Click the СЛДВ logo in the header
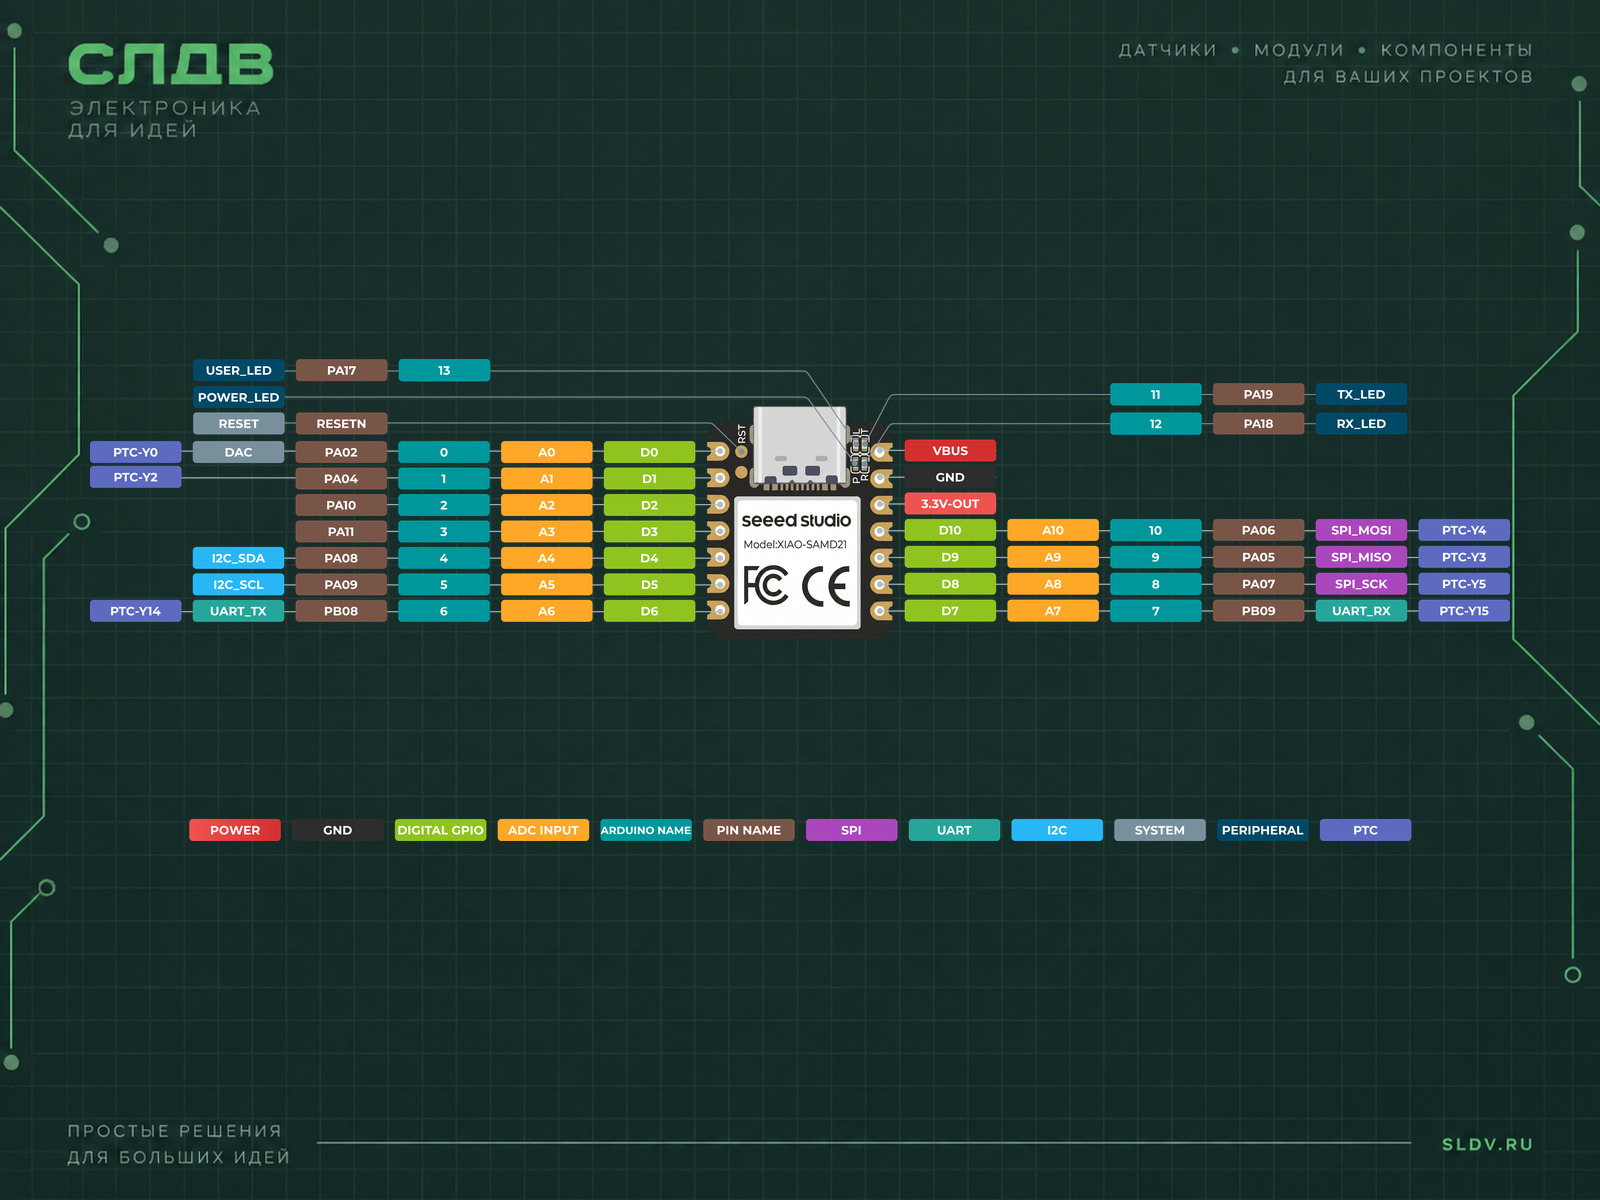 170,65
